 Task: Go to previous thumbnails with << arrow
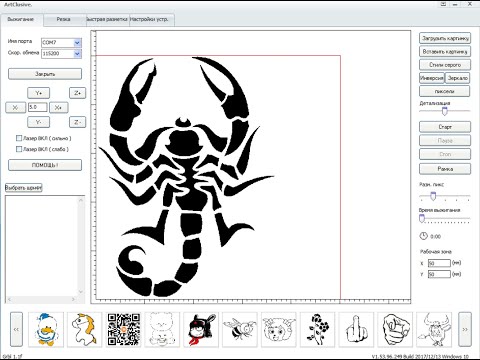click(x=16, y=329)
